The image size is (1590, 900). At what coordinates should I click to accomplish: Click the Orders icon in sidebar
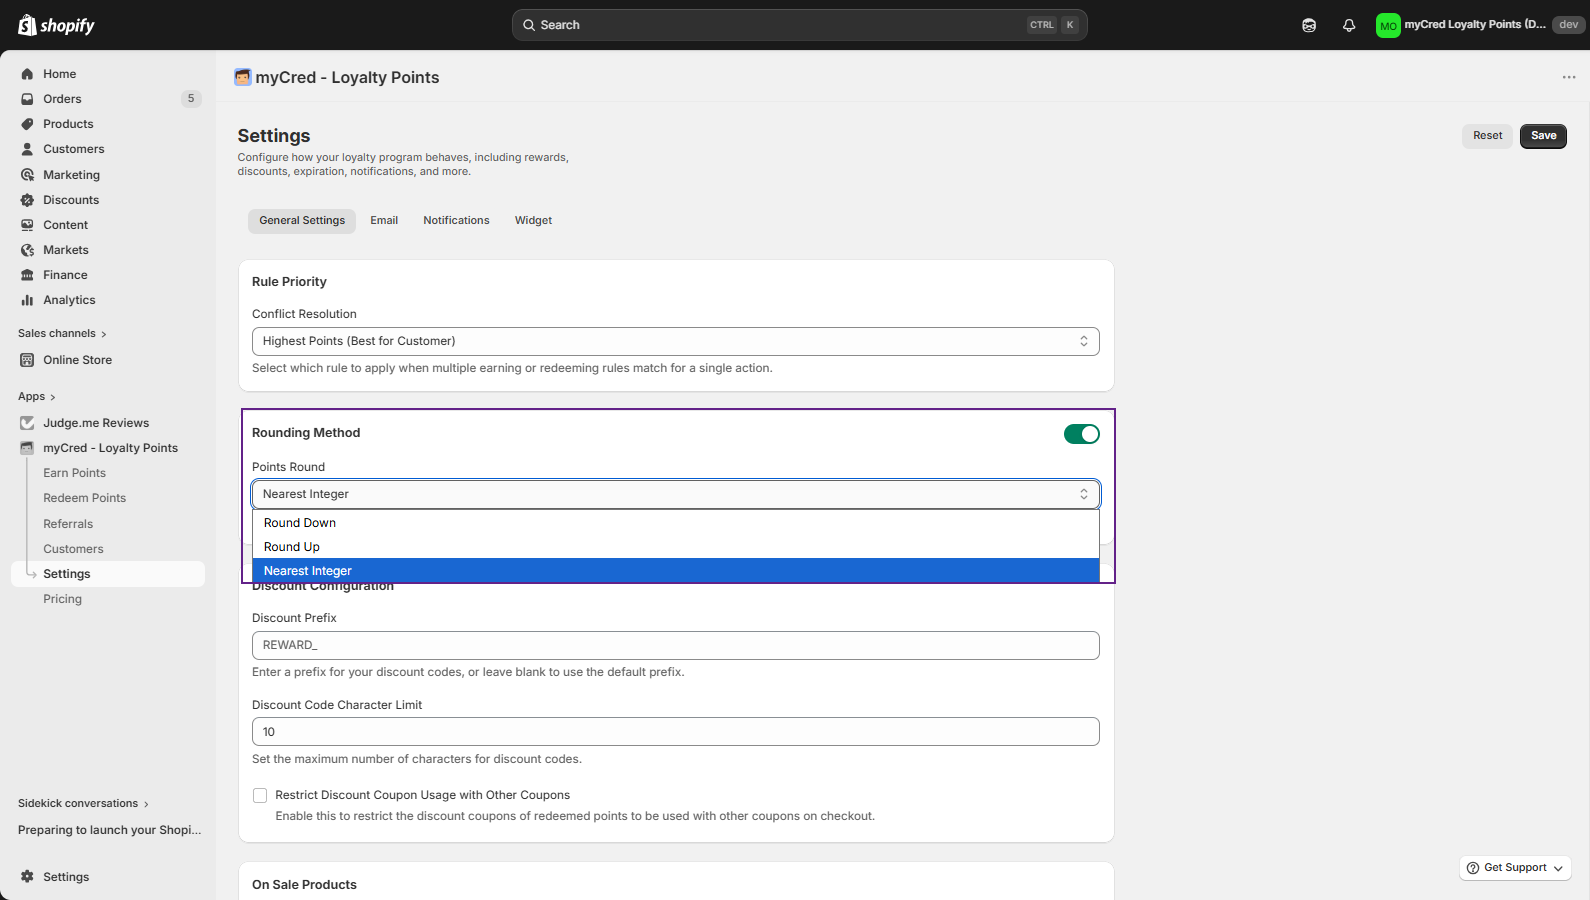27,99
